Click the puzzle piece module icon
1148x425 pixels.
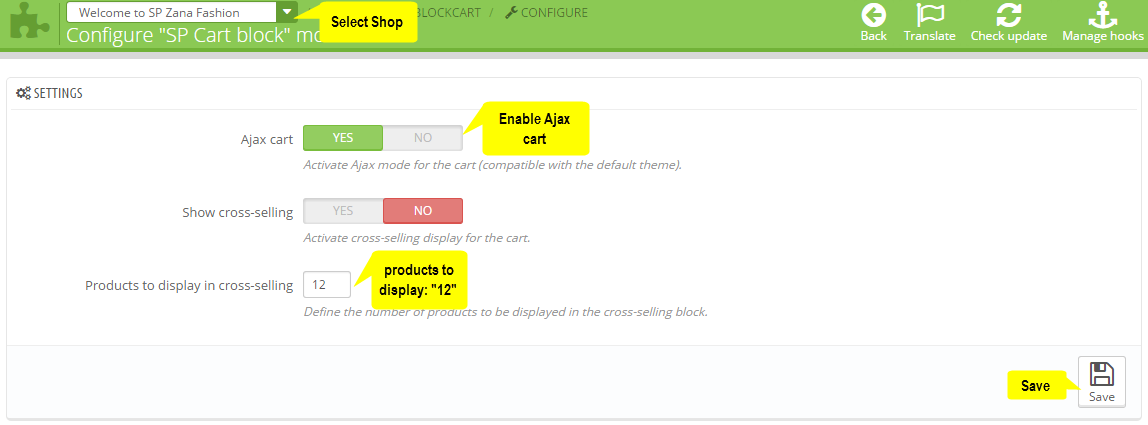click(x=29, y=22)
